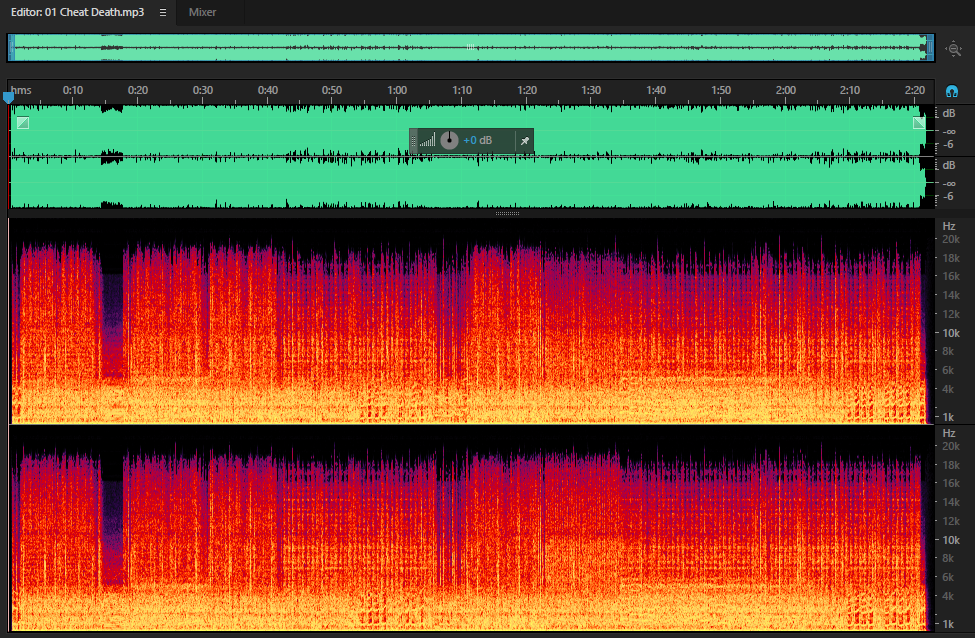Image resolution: width=975 pixels, height=638 pixels.
Task: Click the center grip of the overview navigator
Action: click(471, 47)
